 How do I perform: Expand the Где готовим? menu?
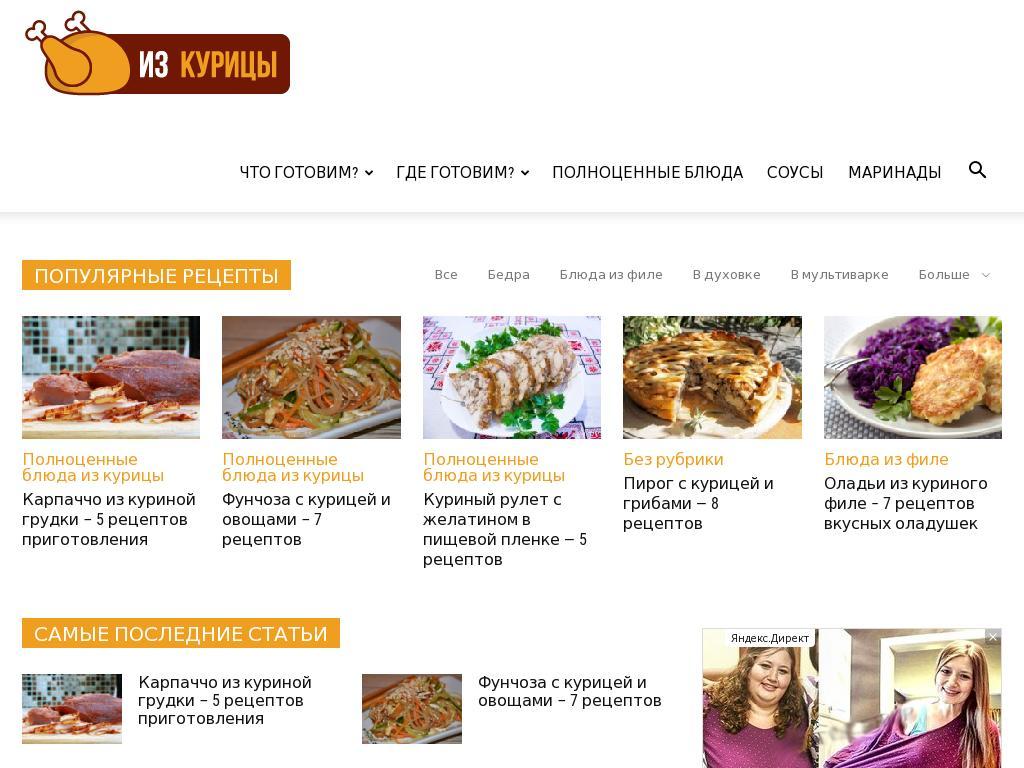pyautogui.click(x=462, y=172)
